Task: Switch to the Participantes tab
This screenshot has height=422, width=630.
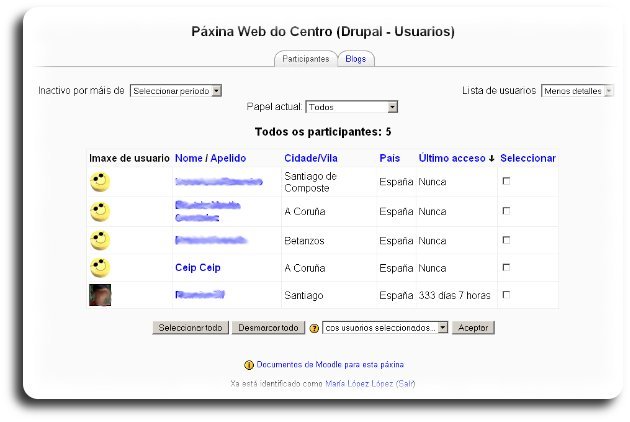Action: (x=306, y=59)
